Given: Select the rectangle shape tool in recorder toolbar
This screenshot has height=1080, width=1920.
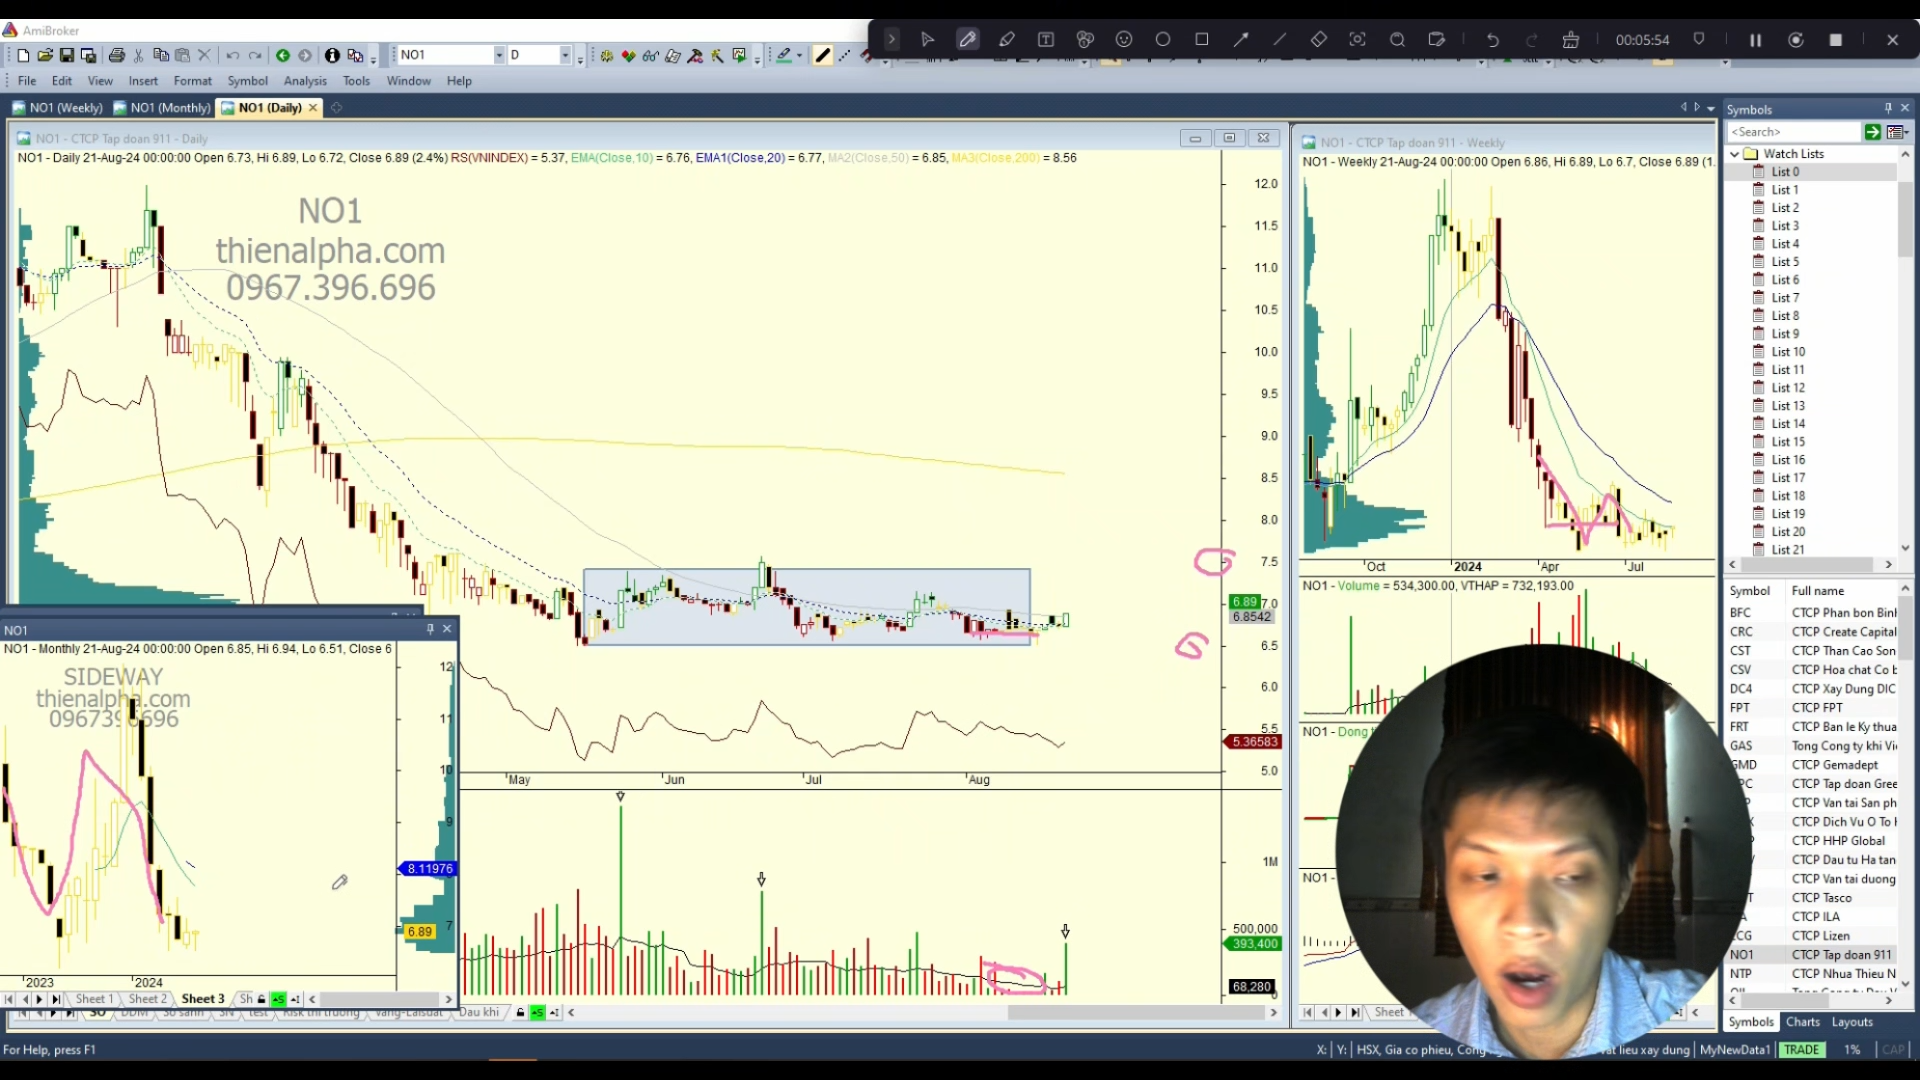Looking at the screenshot, I should 1202,40.
